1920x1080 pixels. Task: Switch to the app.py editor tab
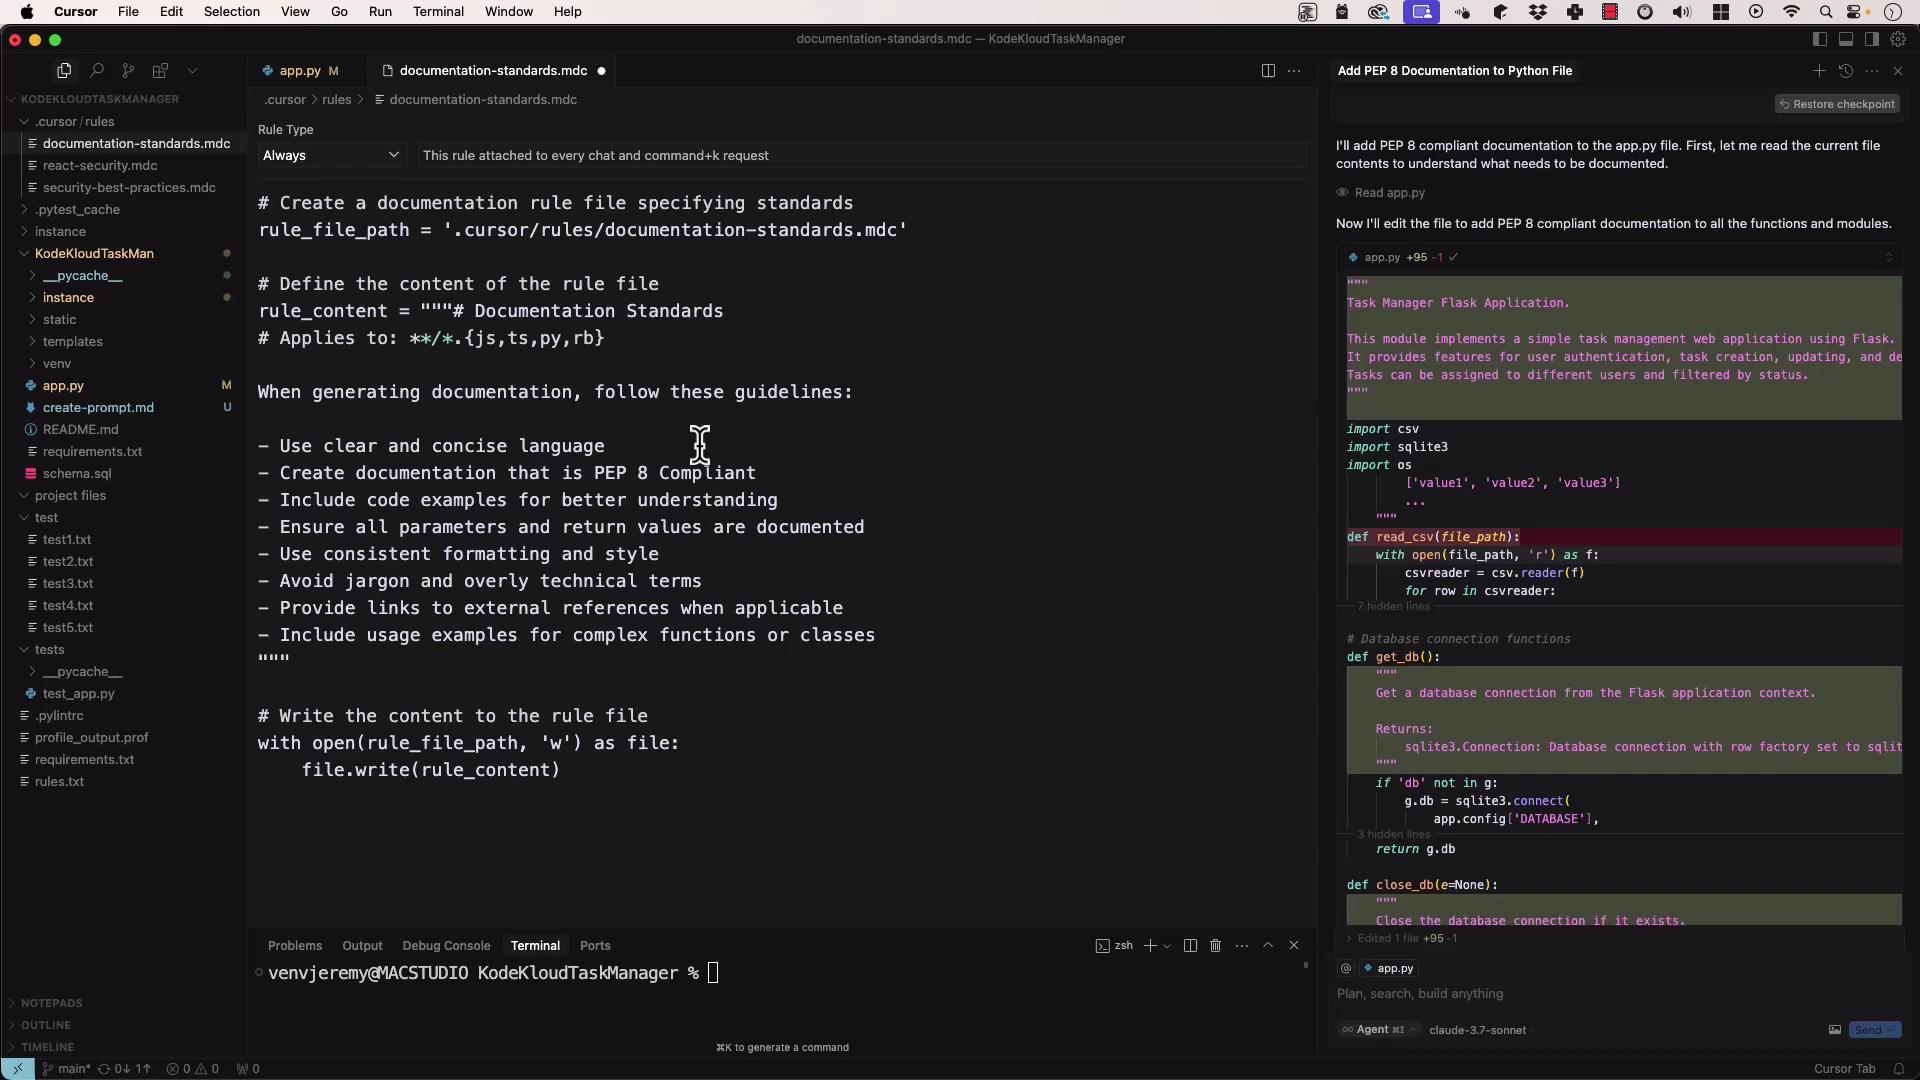tap(300, 71)
